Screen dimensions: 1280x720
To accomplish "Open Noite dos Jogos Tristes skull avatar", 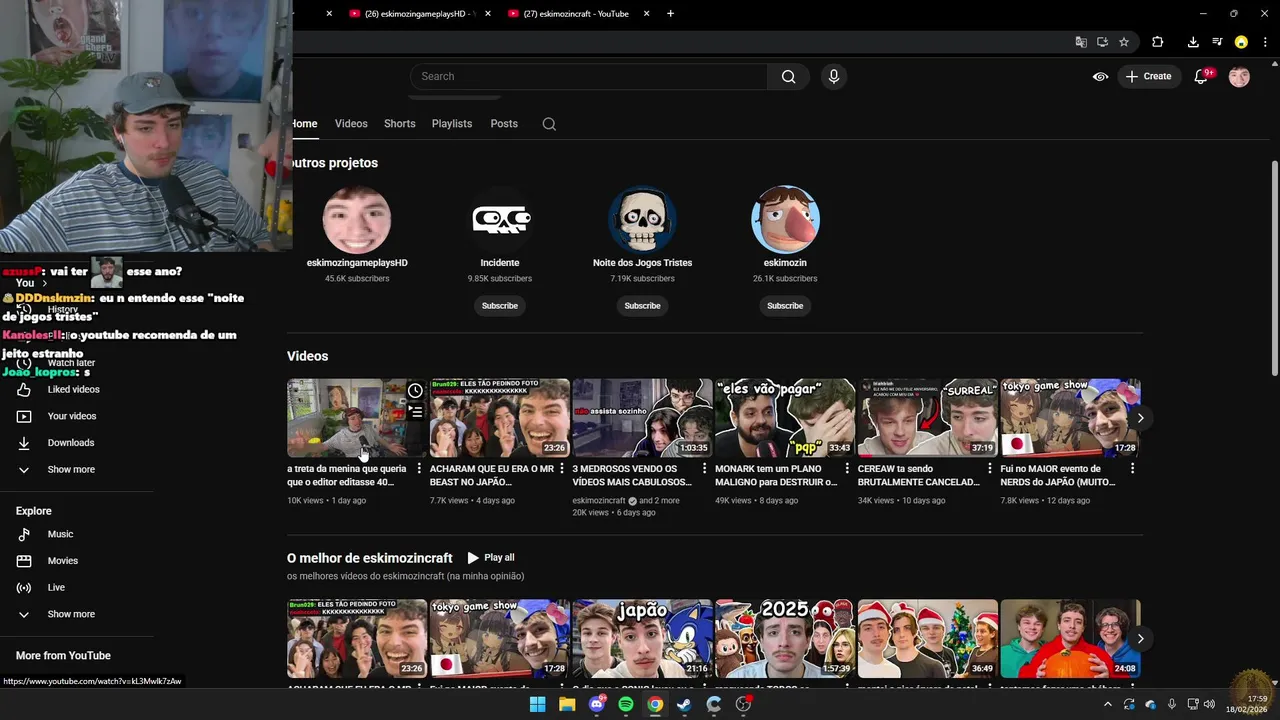I will tap(642, 219).
